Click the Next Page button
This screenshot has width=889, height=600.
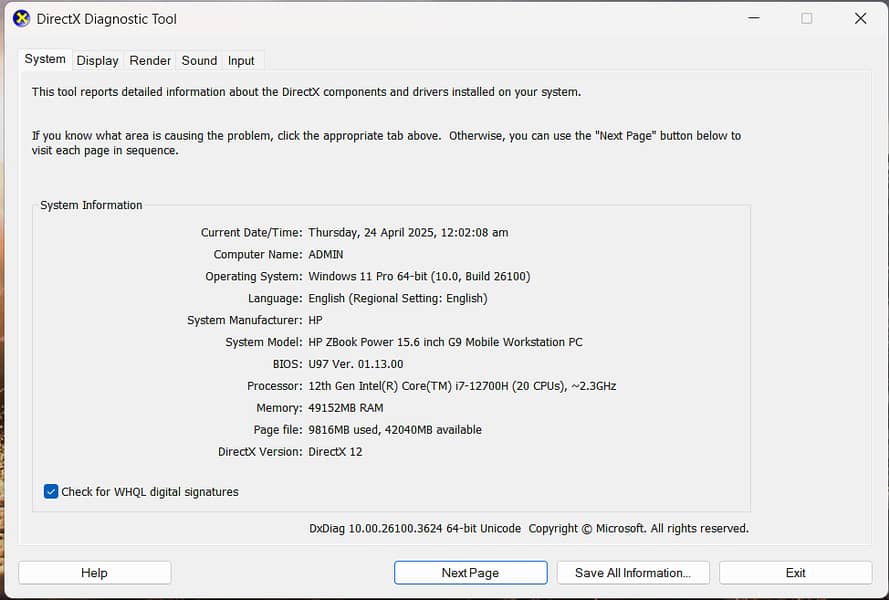(470, 573)
